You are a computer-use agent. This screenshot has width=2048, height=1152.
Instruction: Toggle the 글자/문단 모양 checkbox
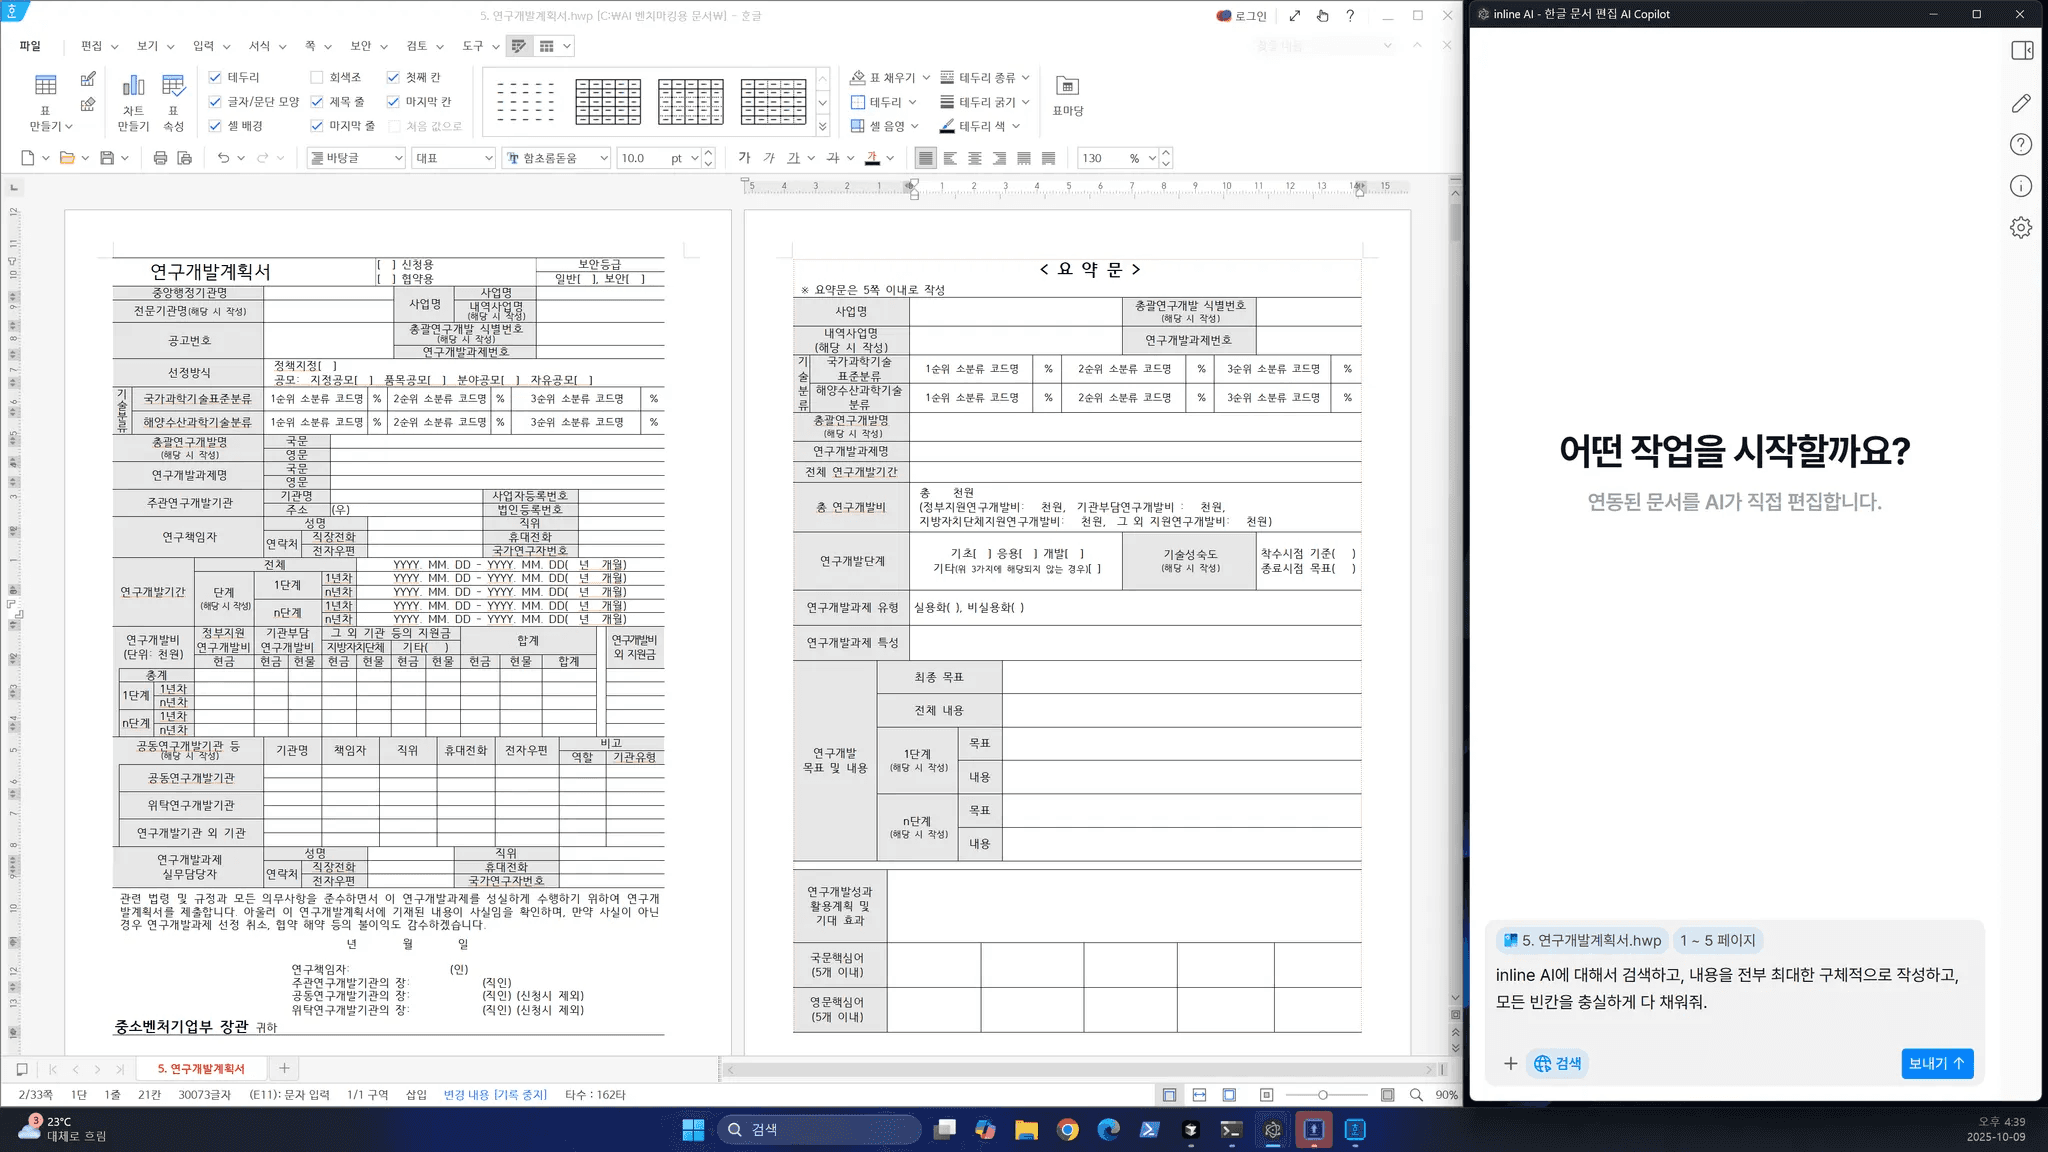tap(215, 102)
